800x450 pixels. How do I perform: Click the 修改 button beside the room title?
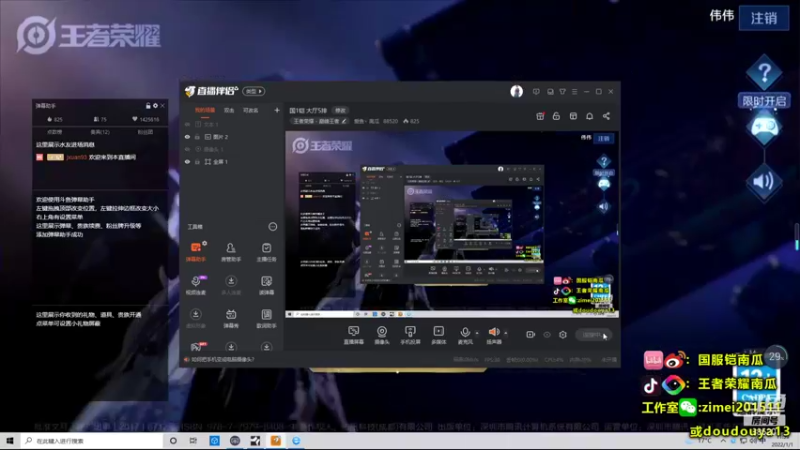click(x=340, y=110)
